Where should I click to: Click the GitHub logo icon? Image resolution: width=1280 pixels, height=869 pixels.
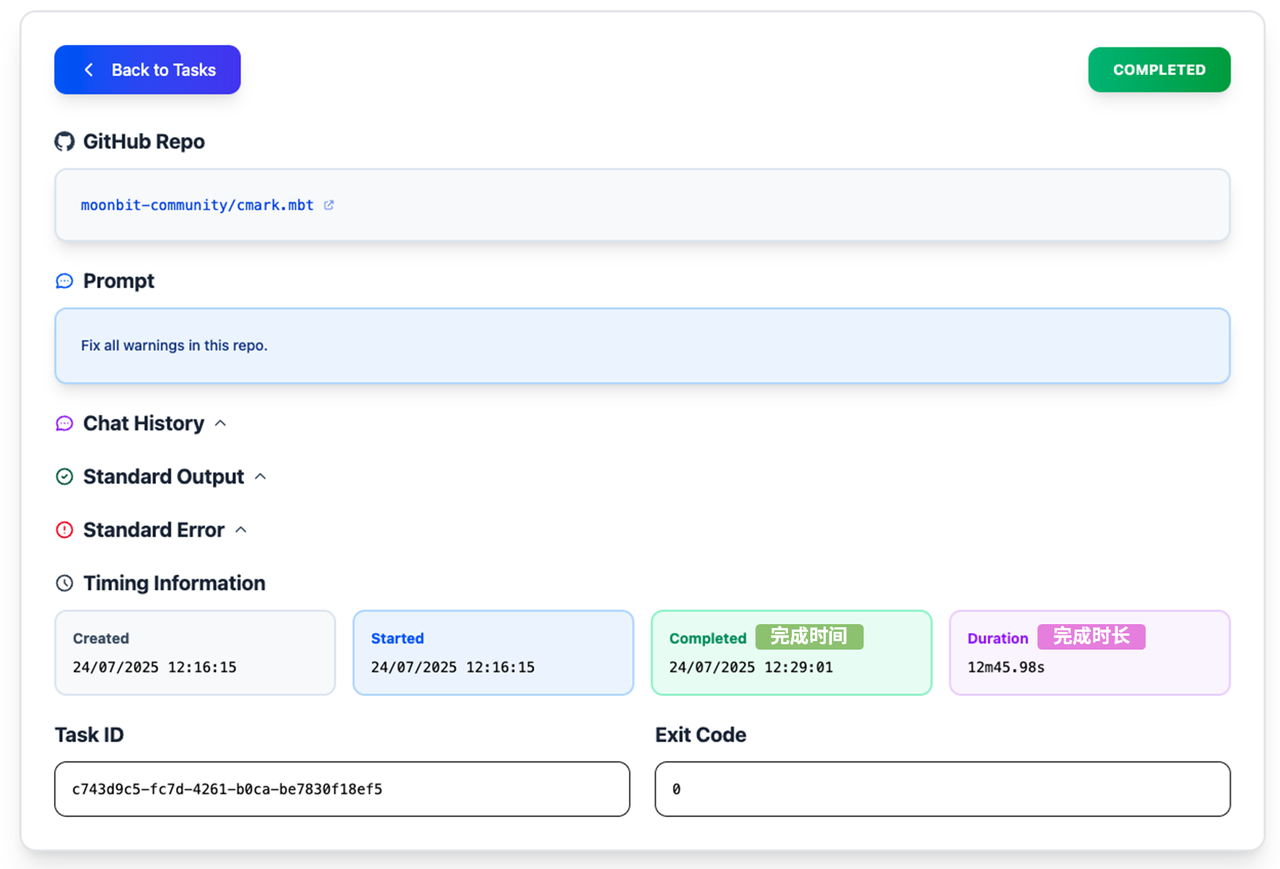[65, 142]
